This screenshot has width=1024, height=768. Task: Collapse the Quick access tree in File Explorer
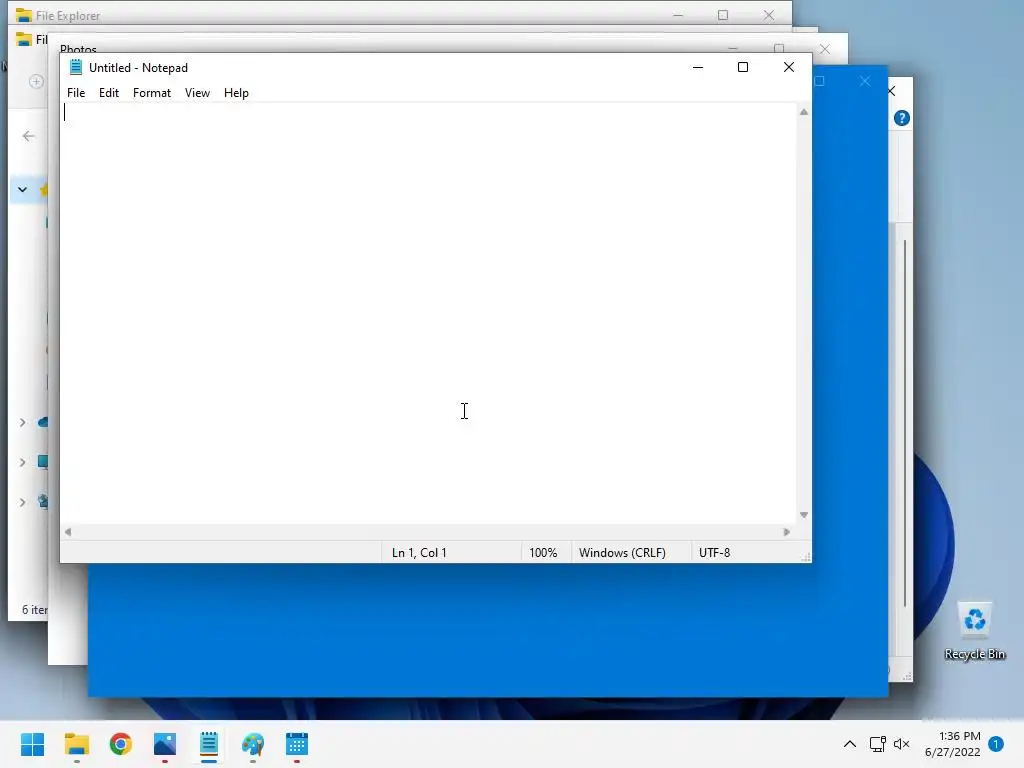tap(22, 189)
